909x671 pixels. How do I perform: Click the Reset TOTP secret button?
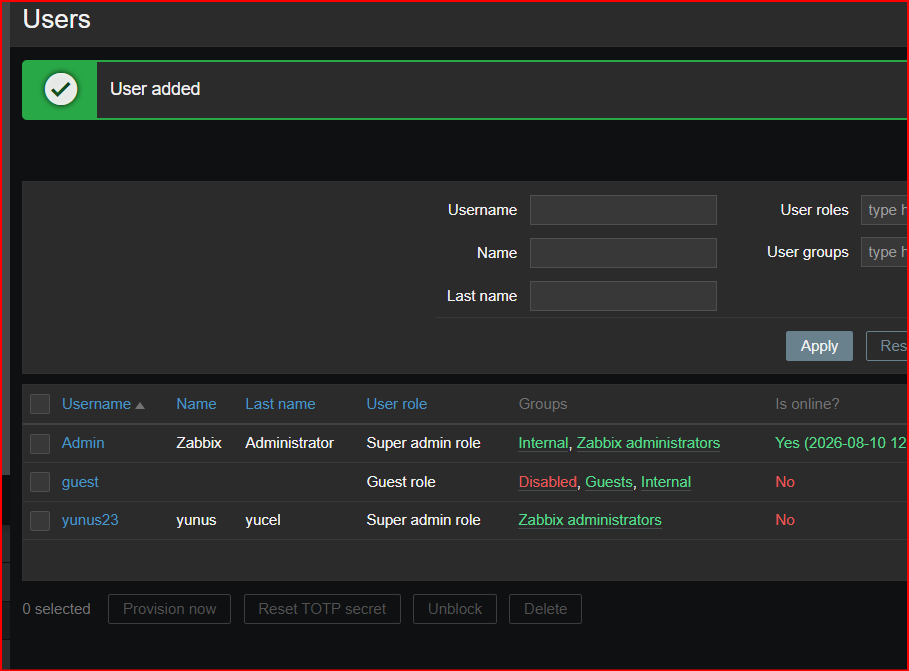pos(322,609)
